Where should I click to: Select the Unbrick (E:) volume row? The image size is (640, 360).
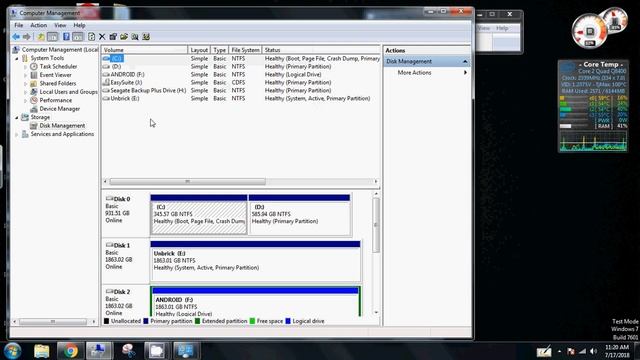pos(241,98)
